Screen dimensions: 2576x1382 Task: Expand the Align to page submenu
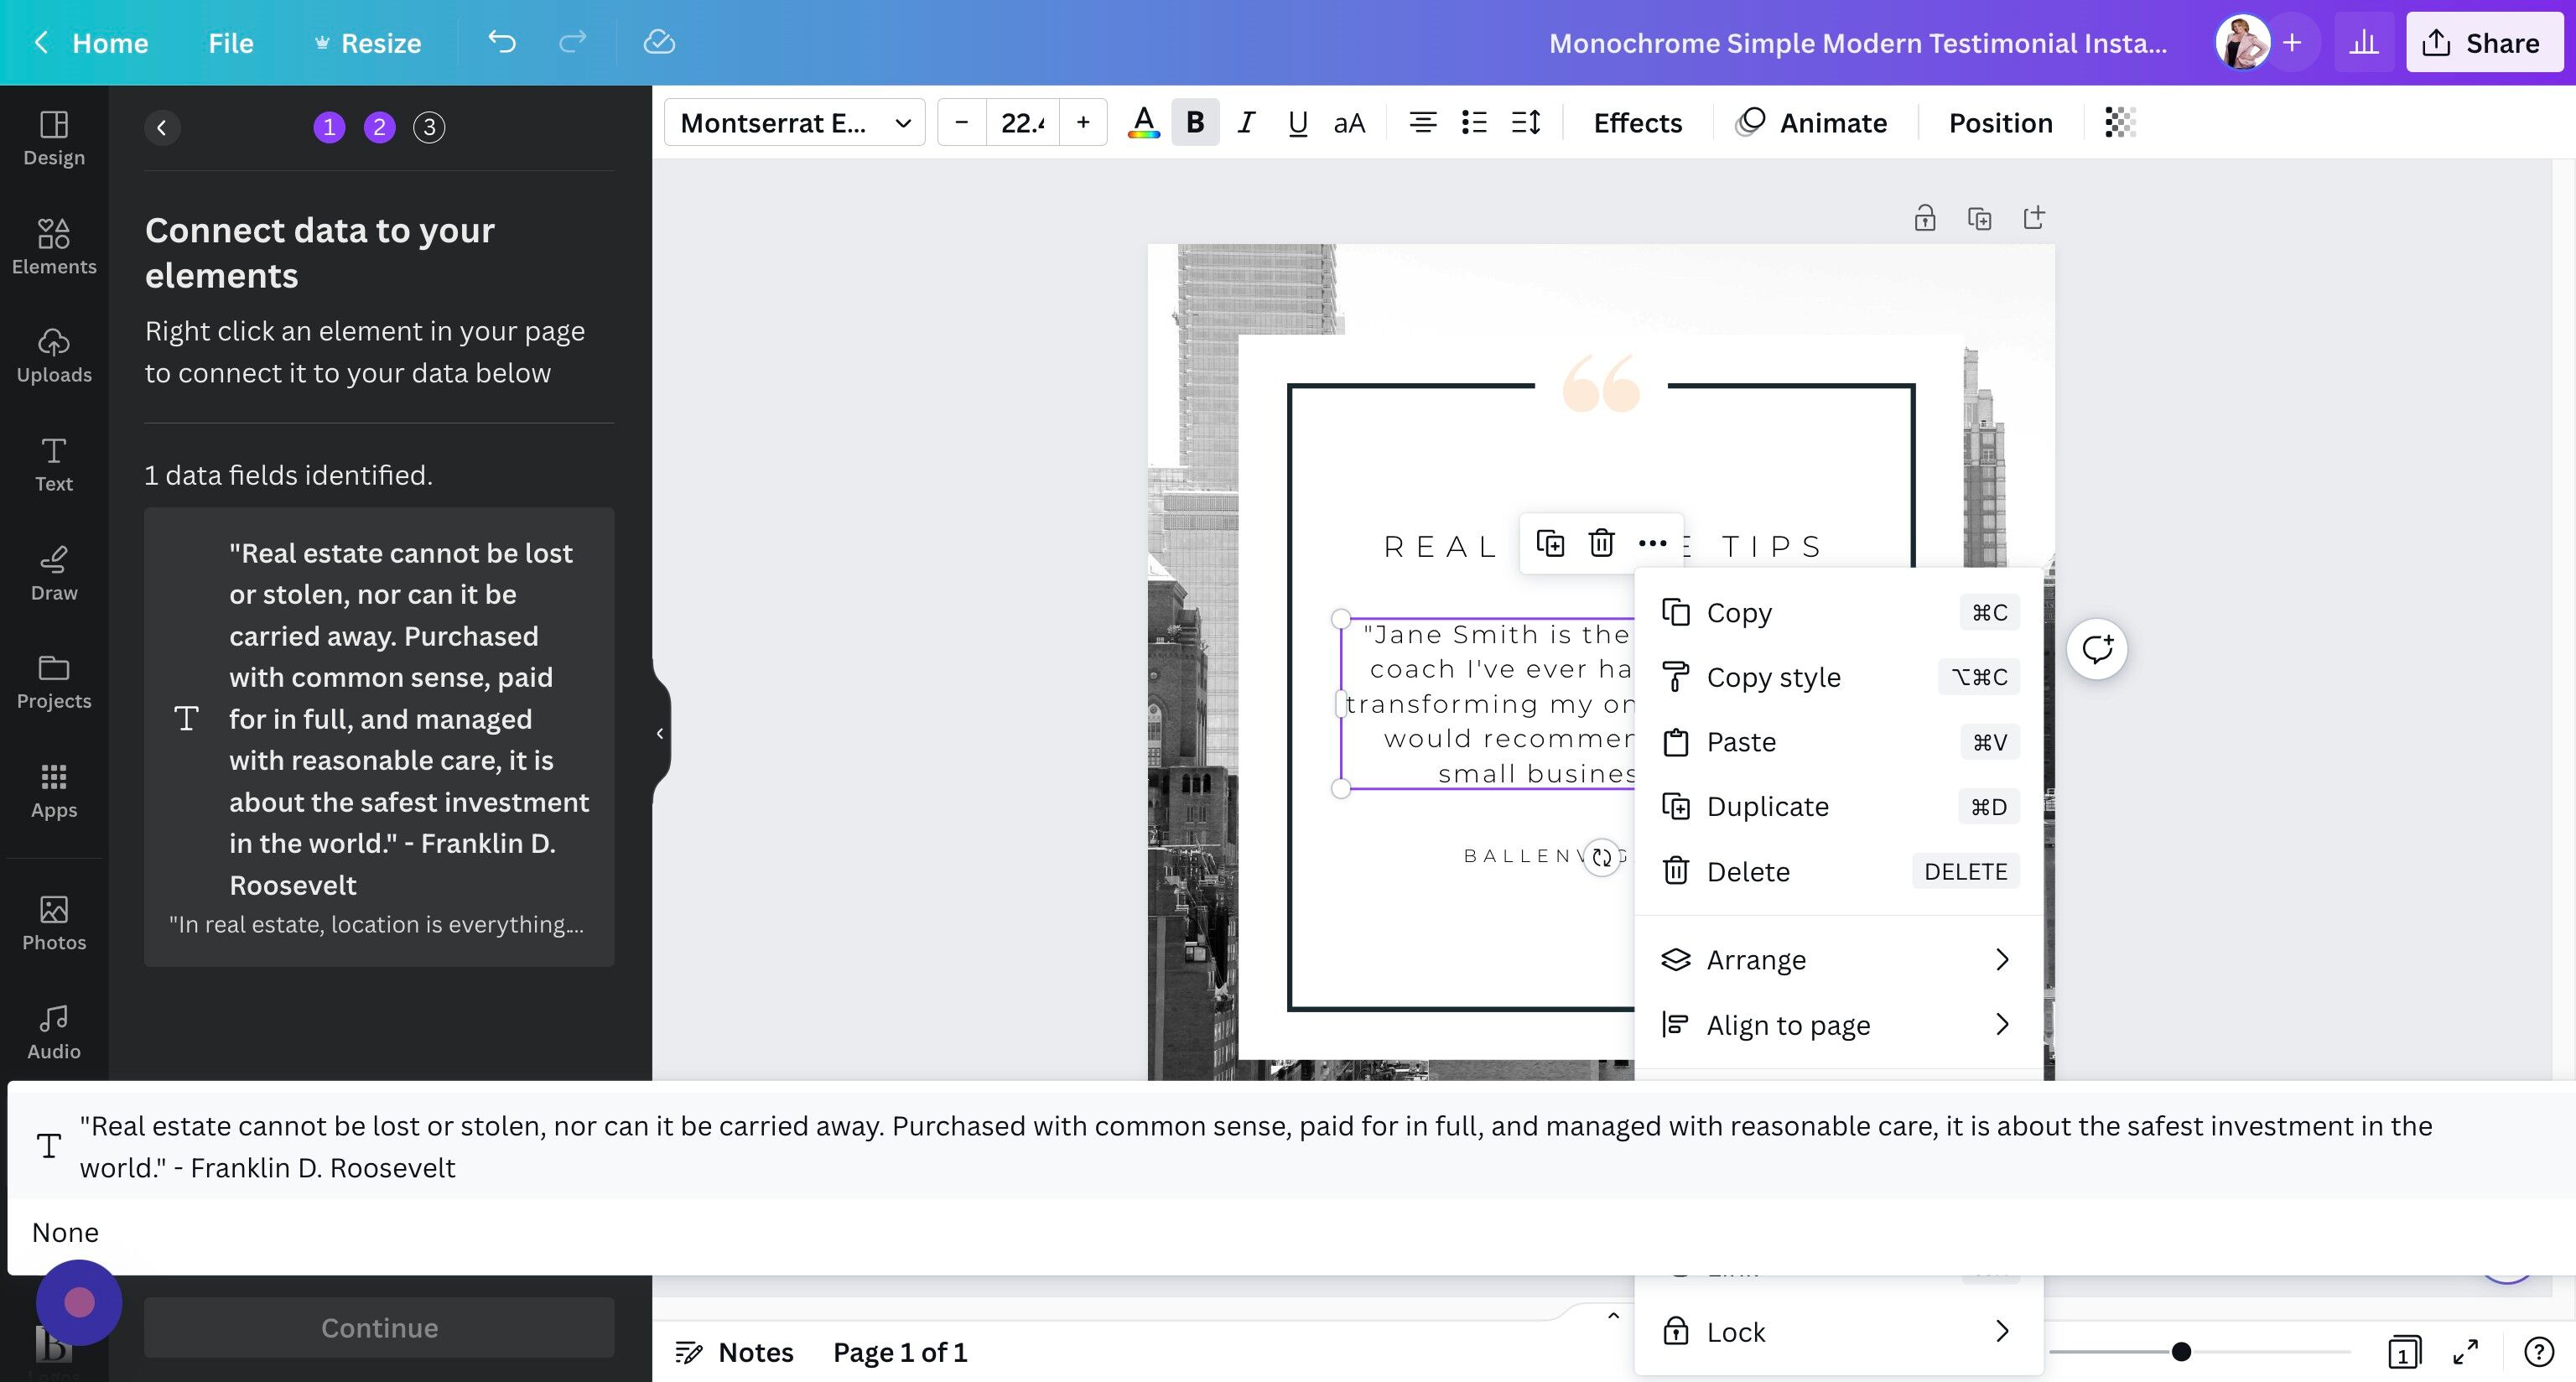1839,1024
